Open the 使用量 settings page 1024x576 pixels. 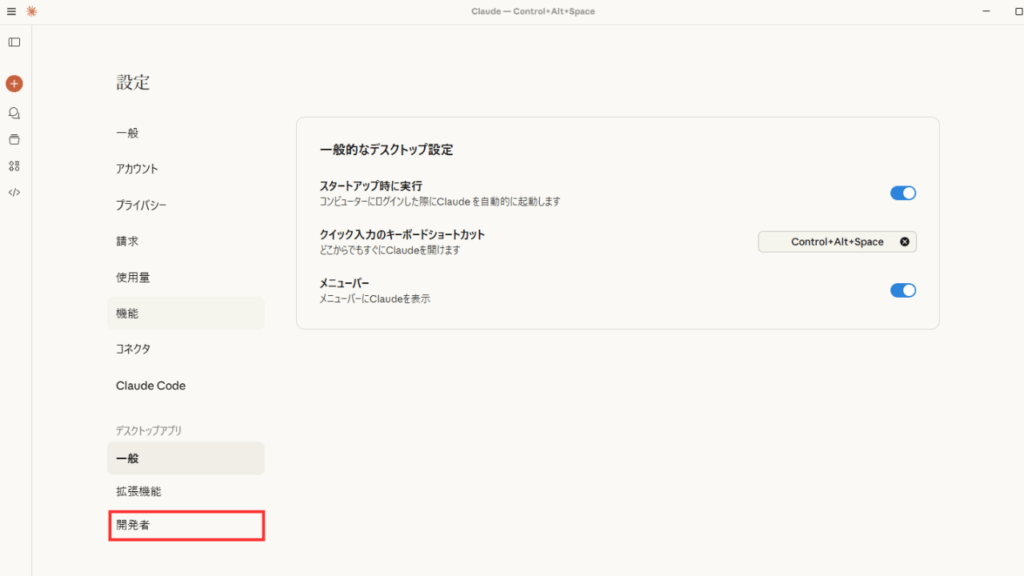(133, 277)
